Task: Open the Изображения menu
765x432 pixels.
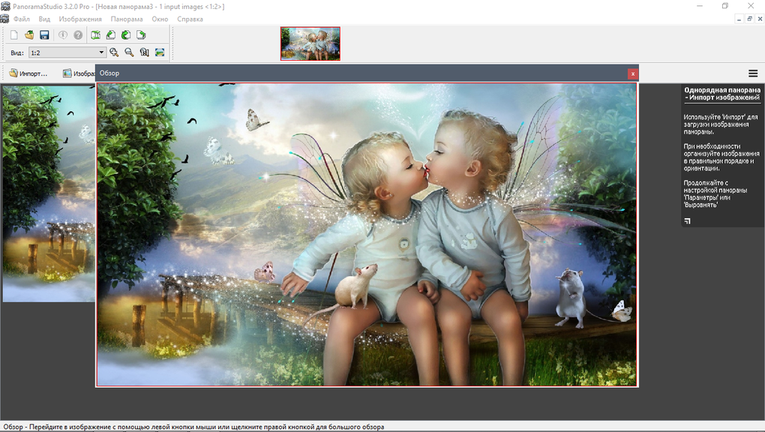Action: [80, 19]
